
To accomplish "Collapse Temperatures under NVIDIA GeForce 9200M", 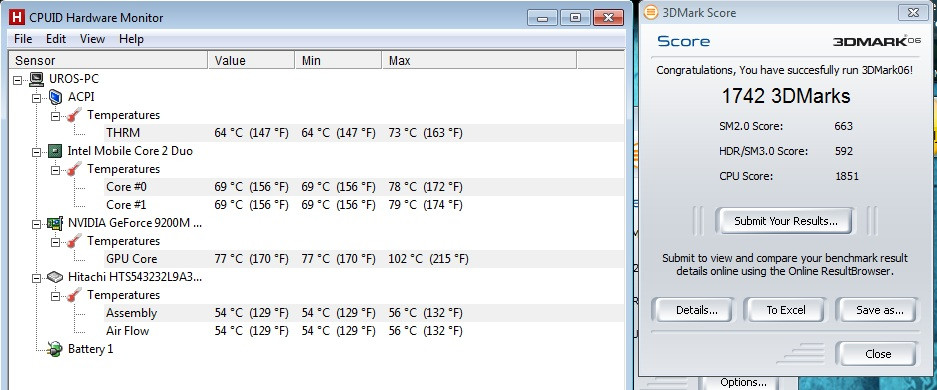I will click(x=56, y=242).
